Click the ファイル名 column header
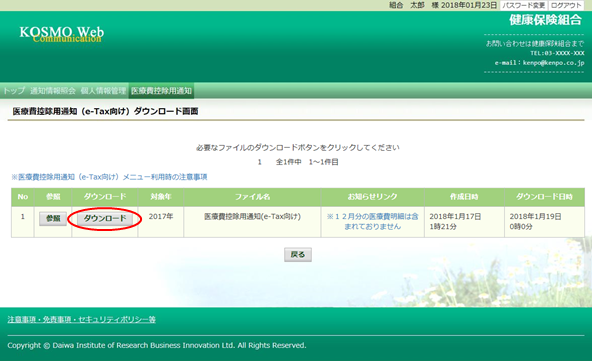The width and height of the screenshot is (592, 361). (252, 197)
